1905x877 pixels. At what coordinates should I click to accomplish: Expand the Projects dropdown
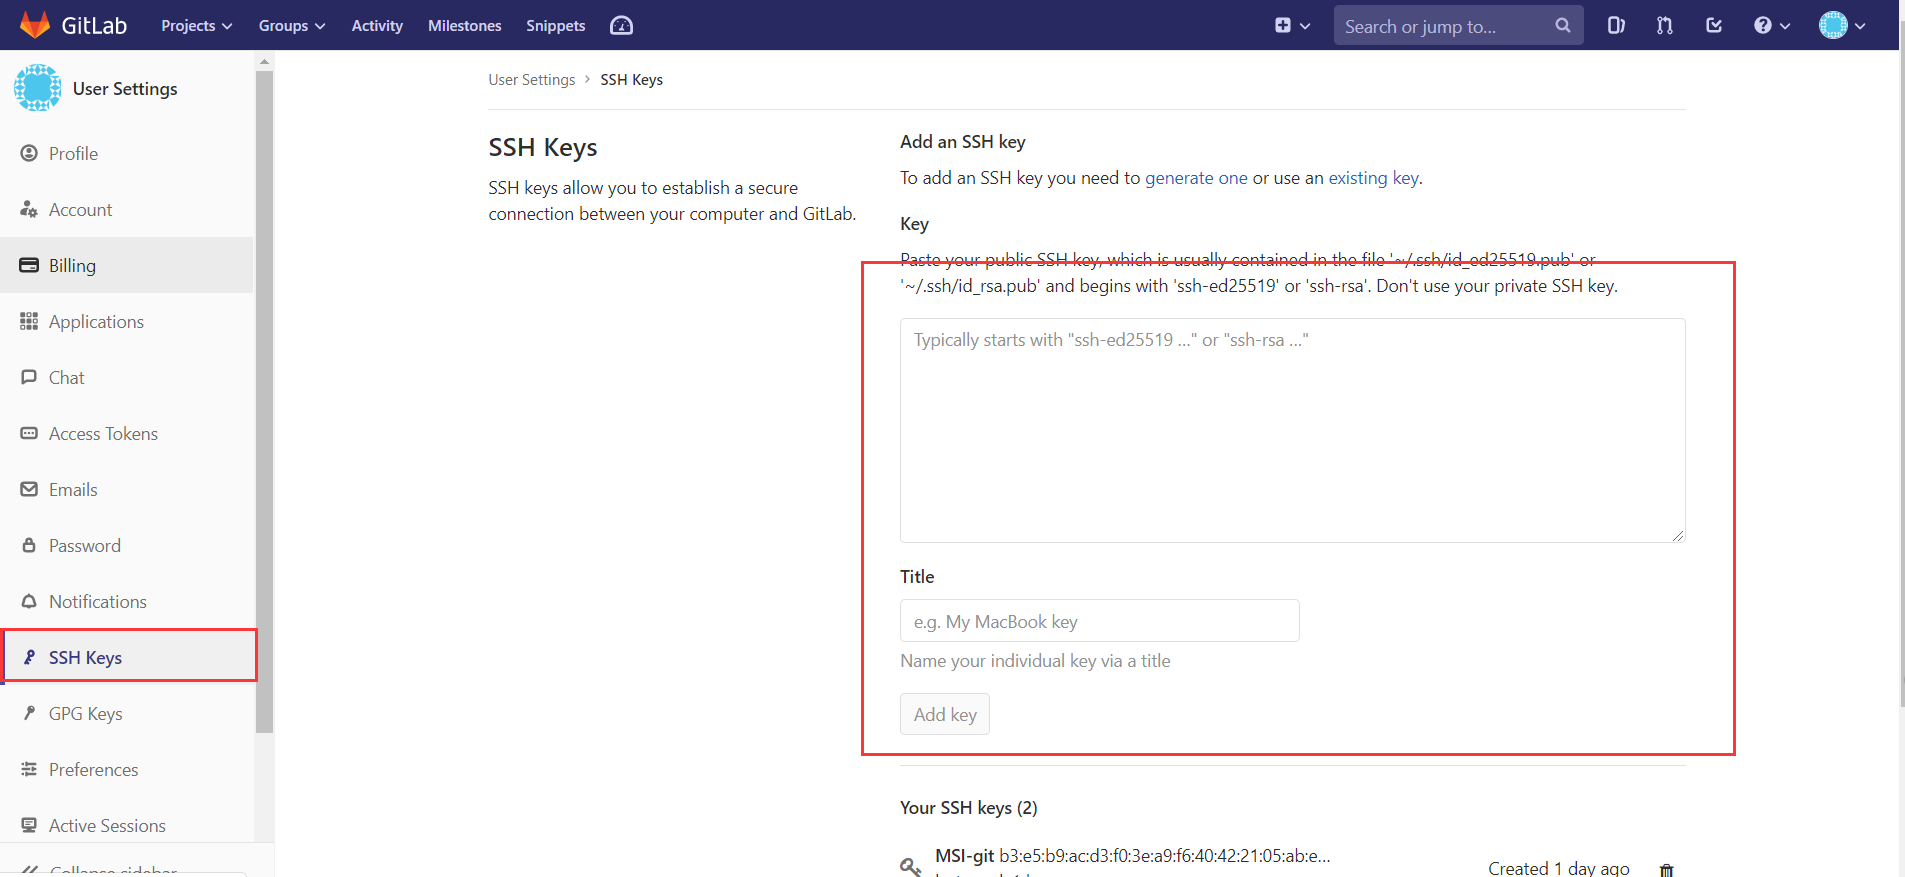197,25
